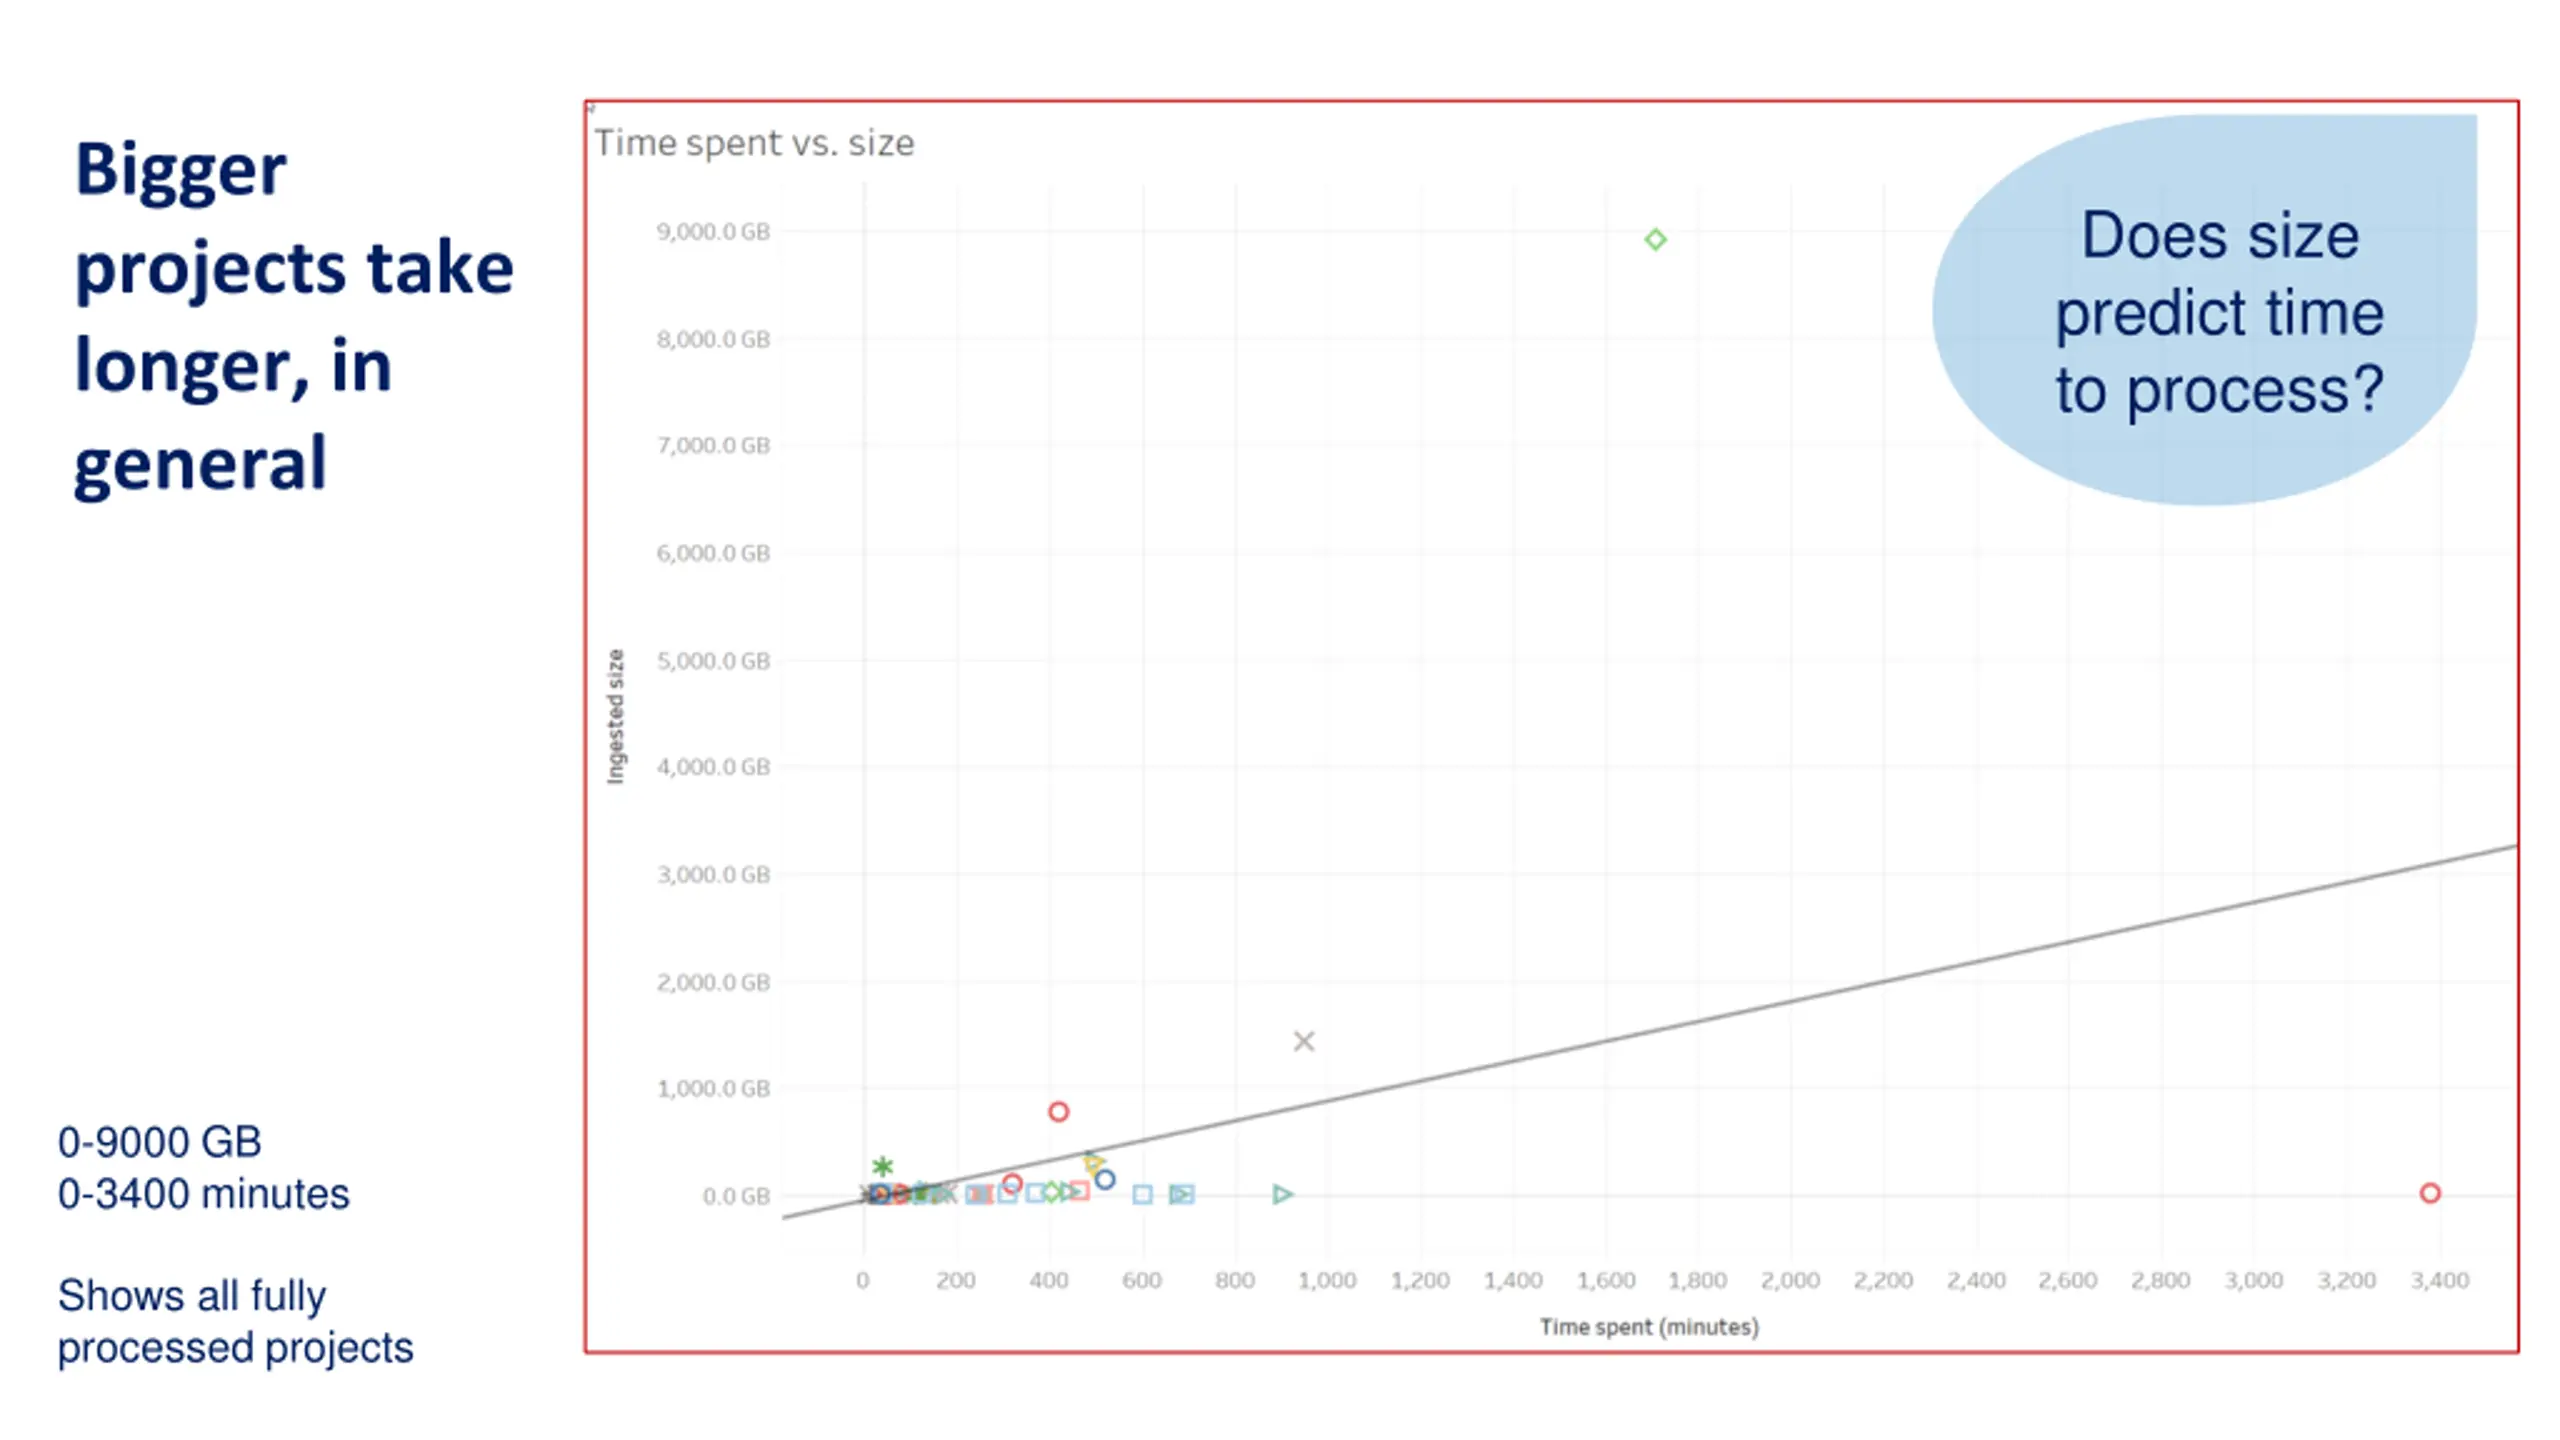Select the green triangle marker near 900 minutes
Viewport: 2560px width, 1440px height.
tap(1282, 1194)
